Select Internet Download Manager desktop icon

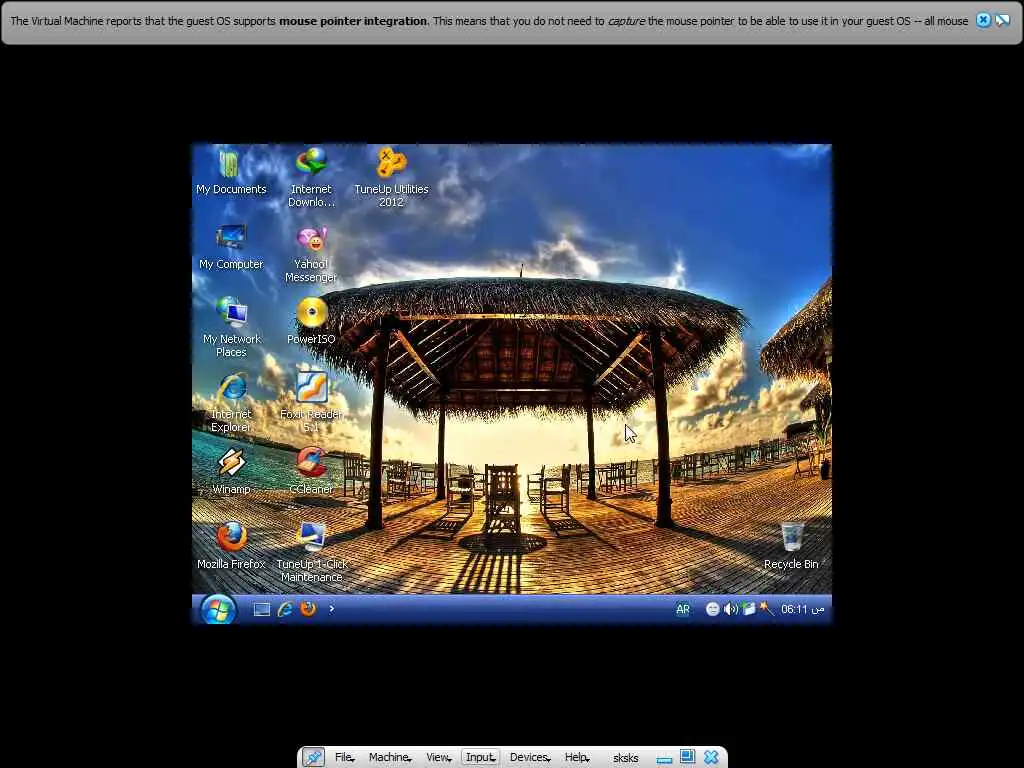point(311,178)
